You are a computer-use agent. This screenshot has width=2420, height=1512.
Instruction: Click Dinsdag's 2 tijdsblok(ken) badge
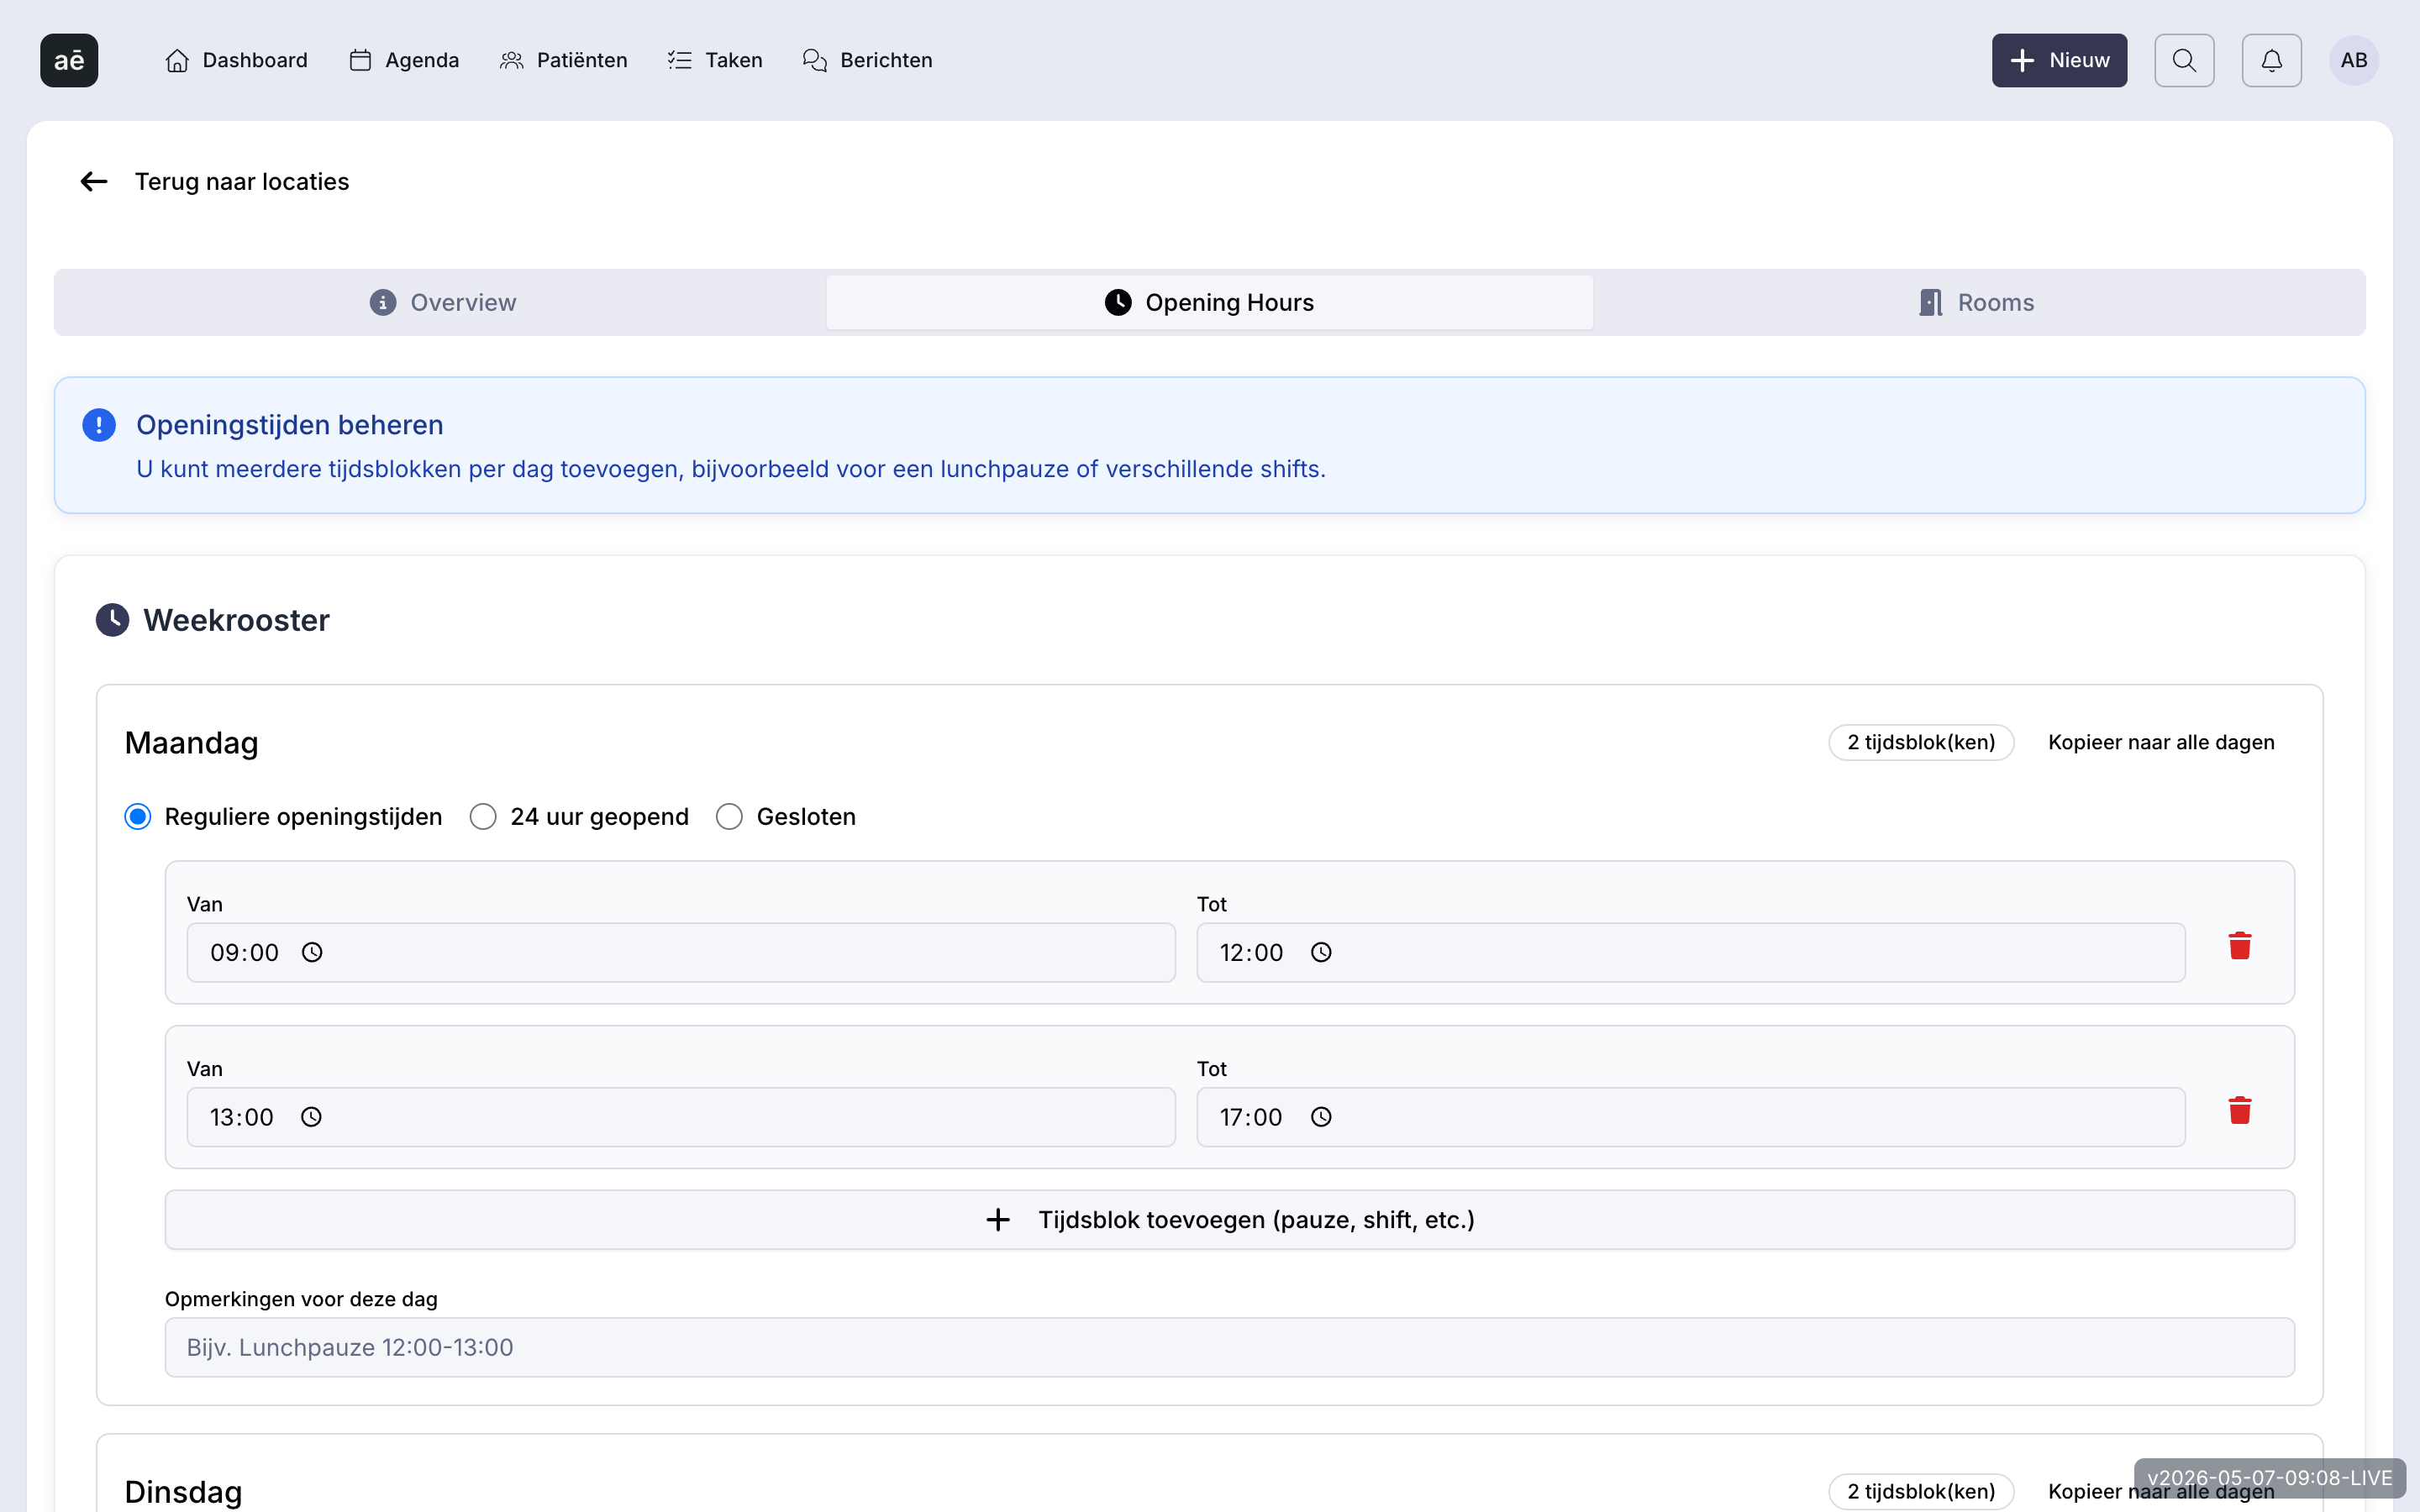tap(1921, 1491)
